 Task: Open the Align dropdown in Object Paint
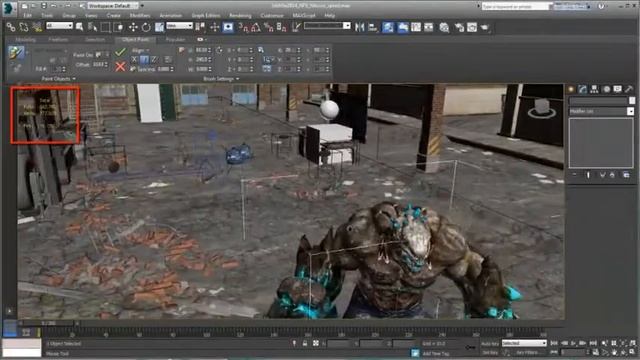click(140, 51)
